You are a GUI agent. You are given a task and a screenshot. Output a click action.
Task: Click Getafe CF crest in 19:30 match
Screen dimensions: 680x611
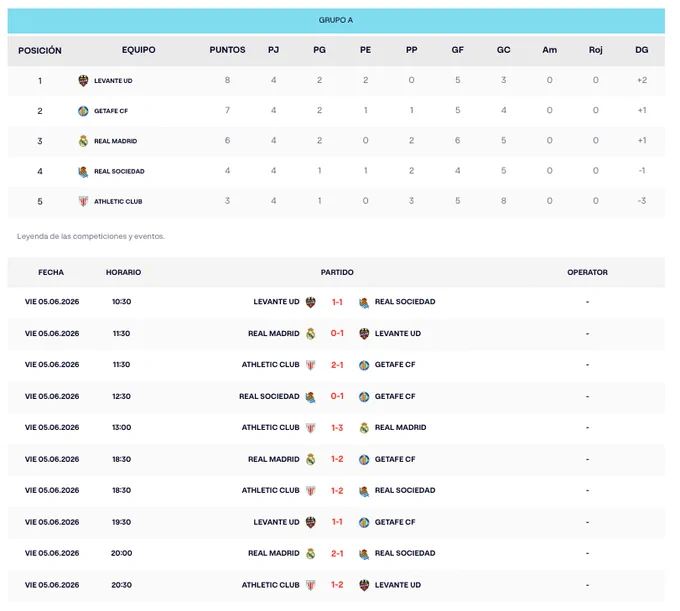(364, 523)
